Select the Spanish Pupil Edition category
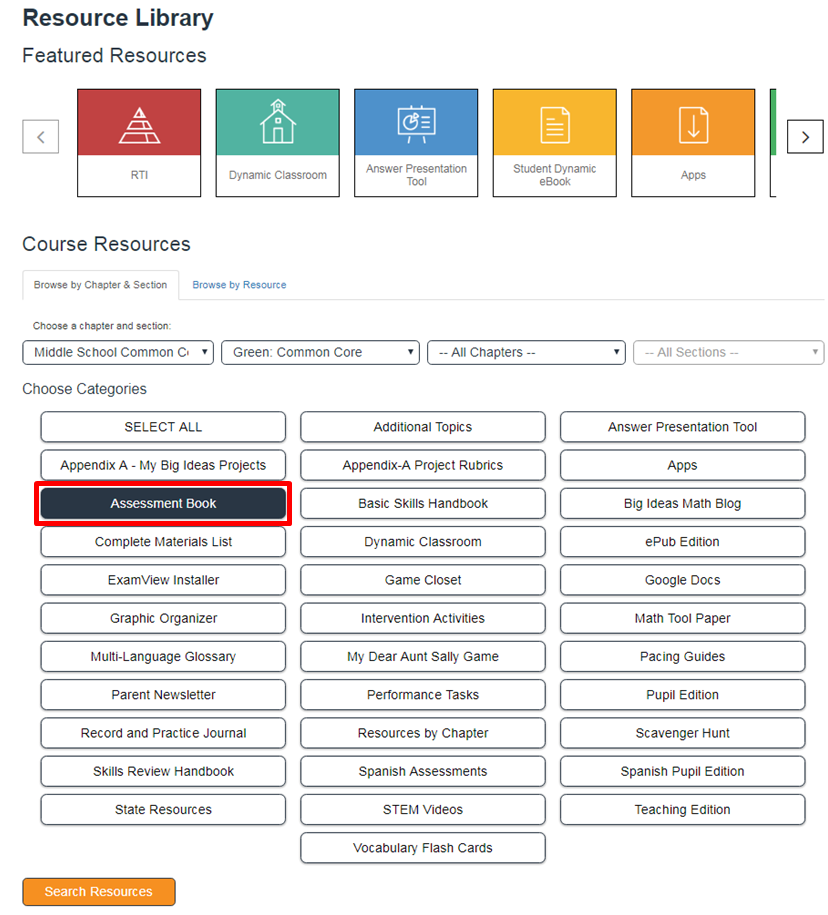This screenshot has height=915, width=828. 683,771
